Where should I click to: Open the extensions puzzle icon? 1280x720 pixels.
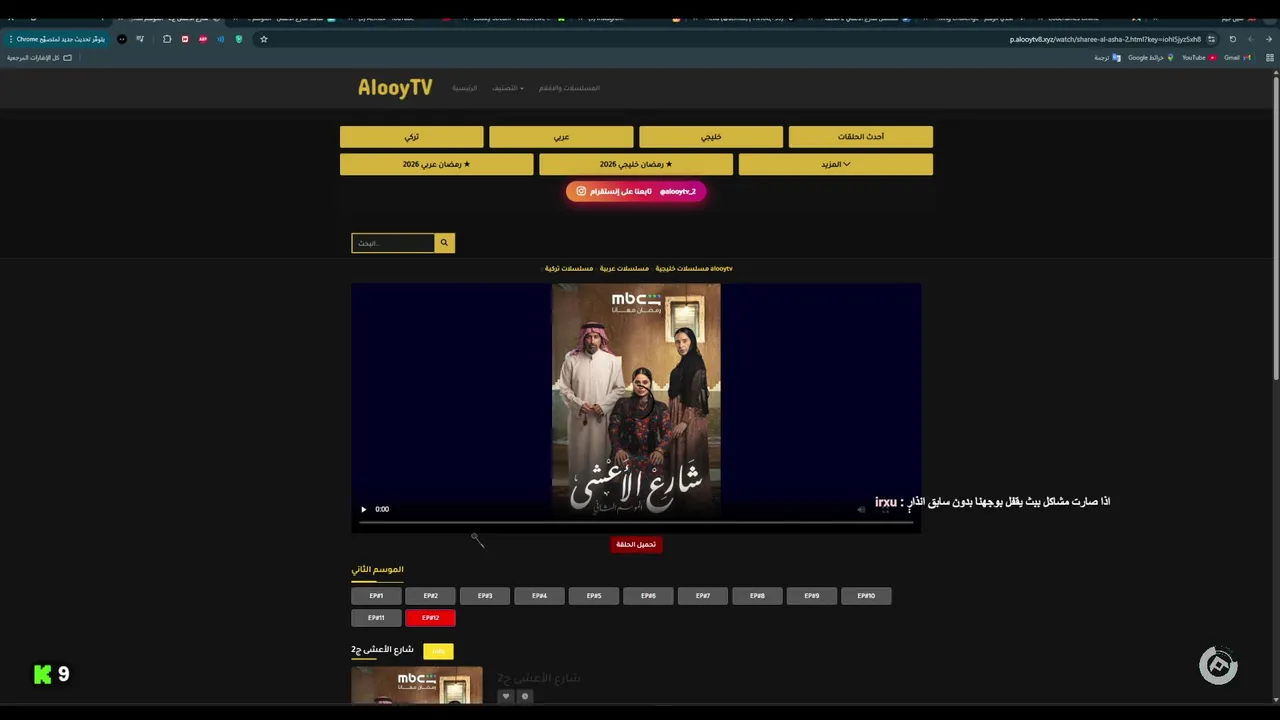point(167,39)
